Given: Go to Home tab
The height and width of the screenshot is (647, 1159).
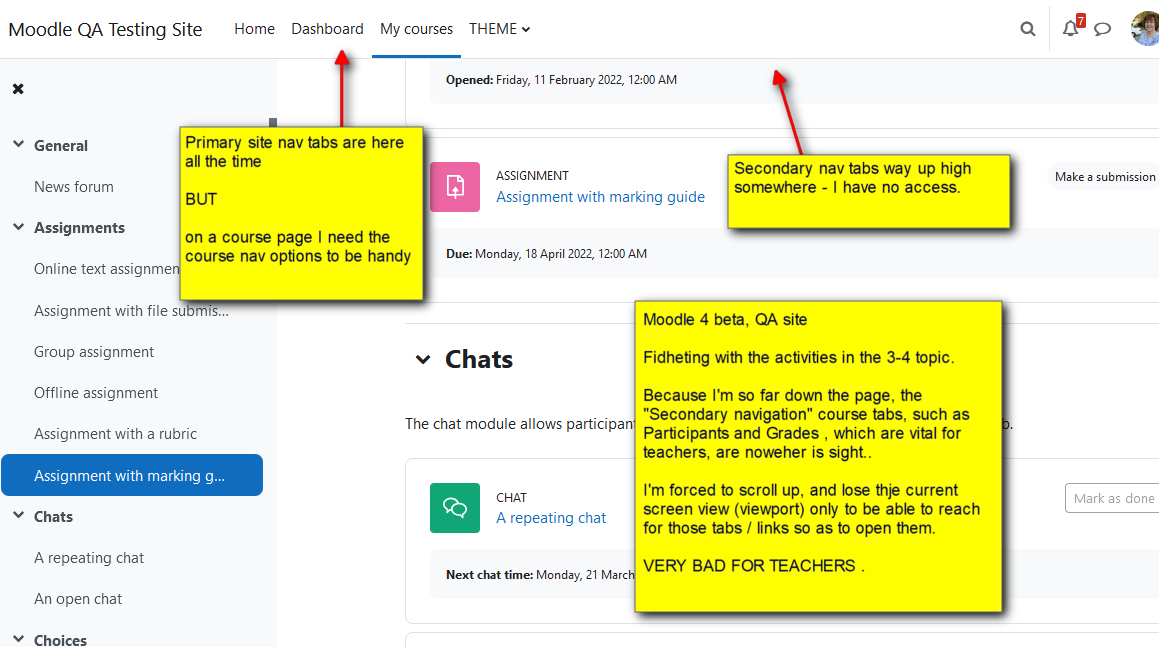Looking at the screenshot, I should [x=254, y=29].
